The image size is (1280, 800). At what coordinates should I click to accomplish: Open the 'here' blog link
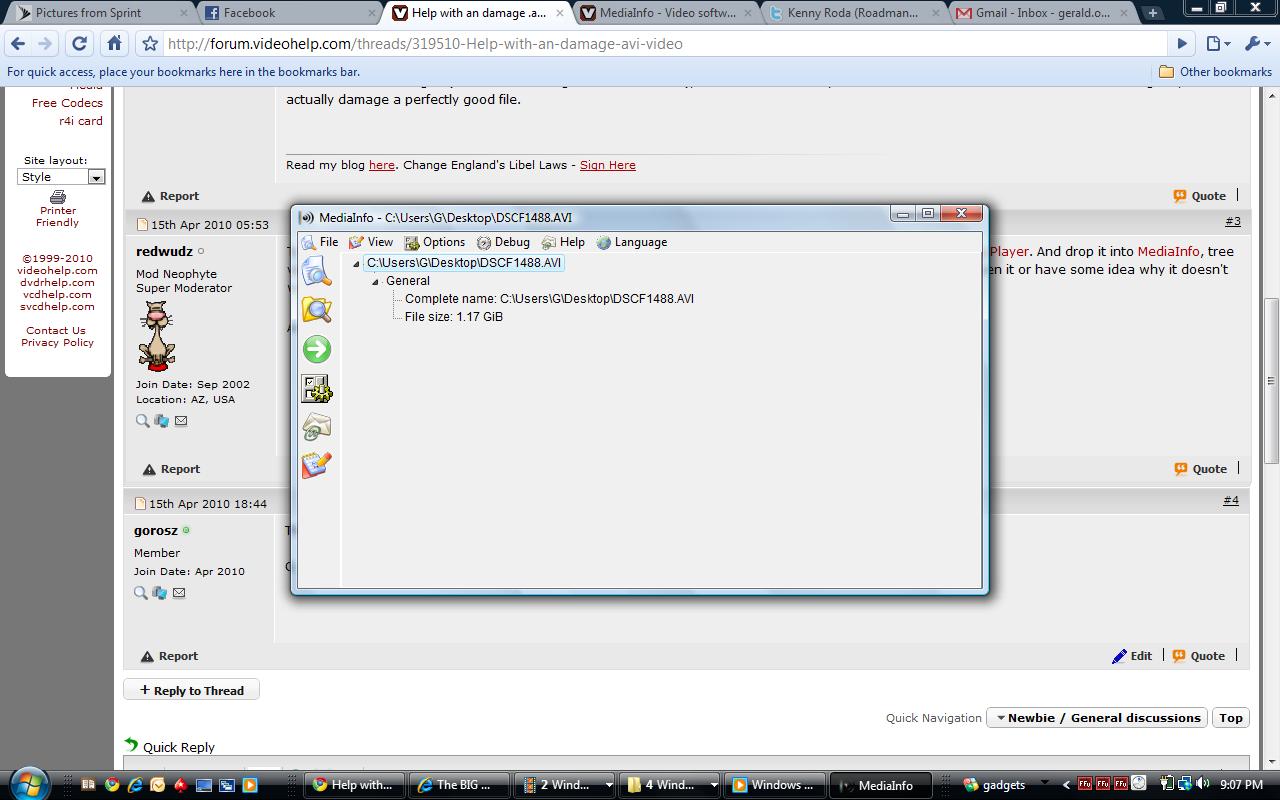pyautogui.click(x=381, y=165)
